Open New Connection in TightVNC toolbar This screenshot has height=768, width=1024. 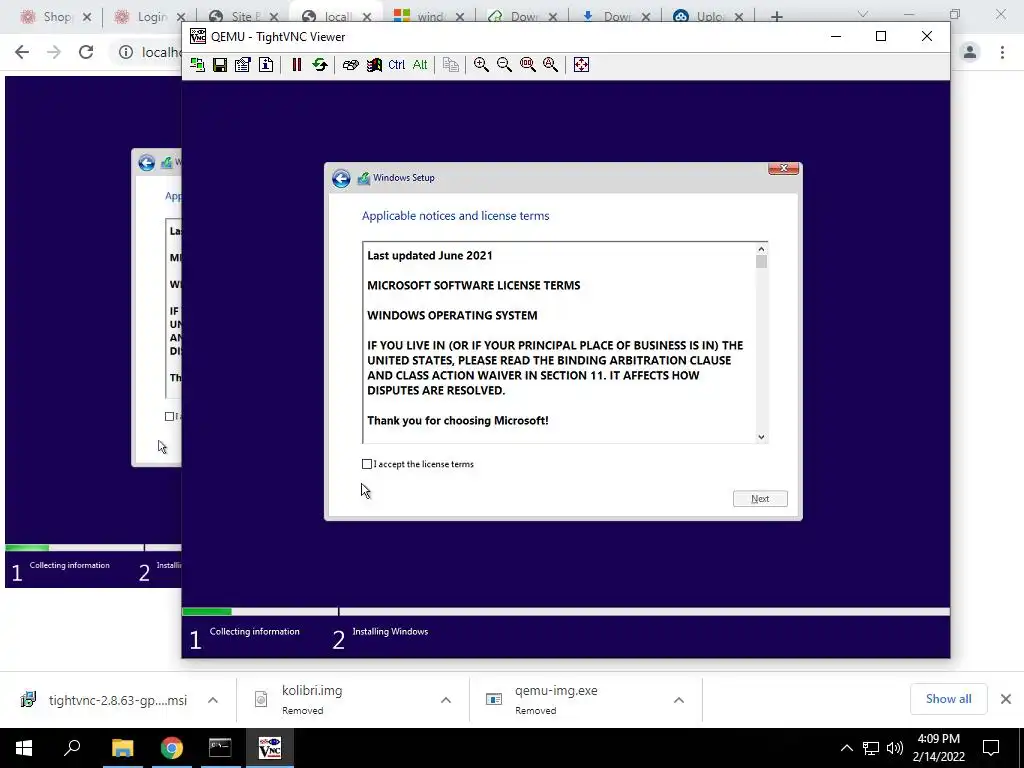click(x=197, y=65)
